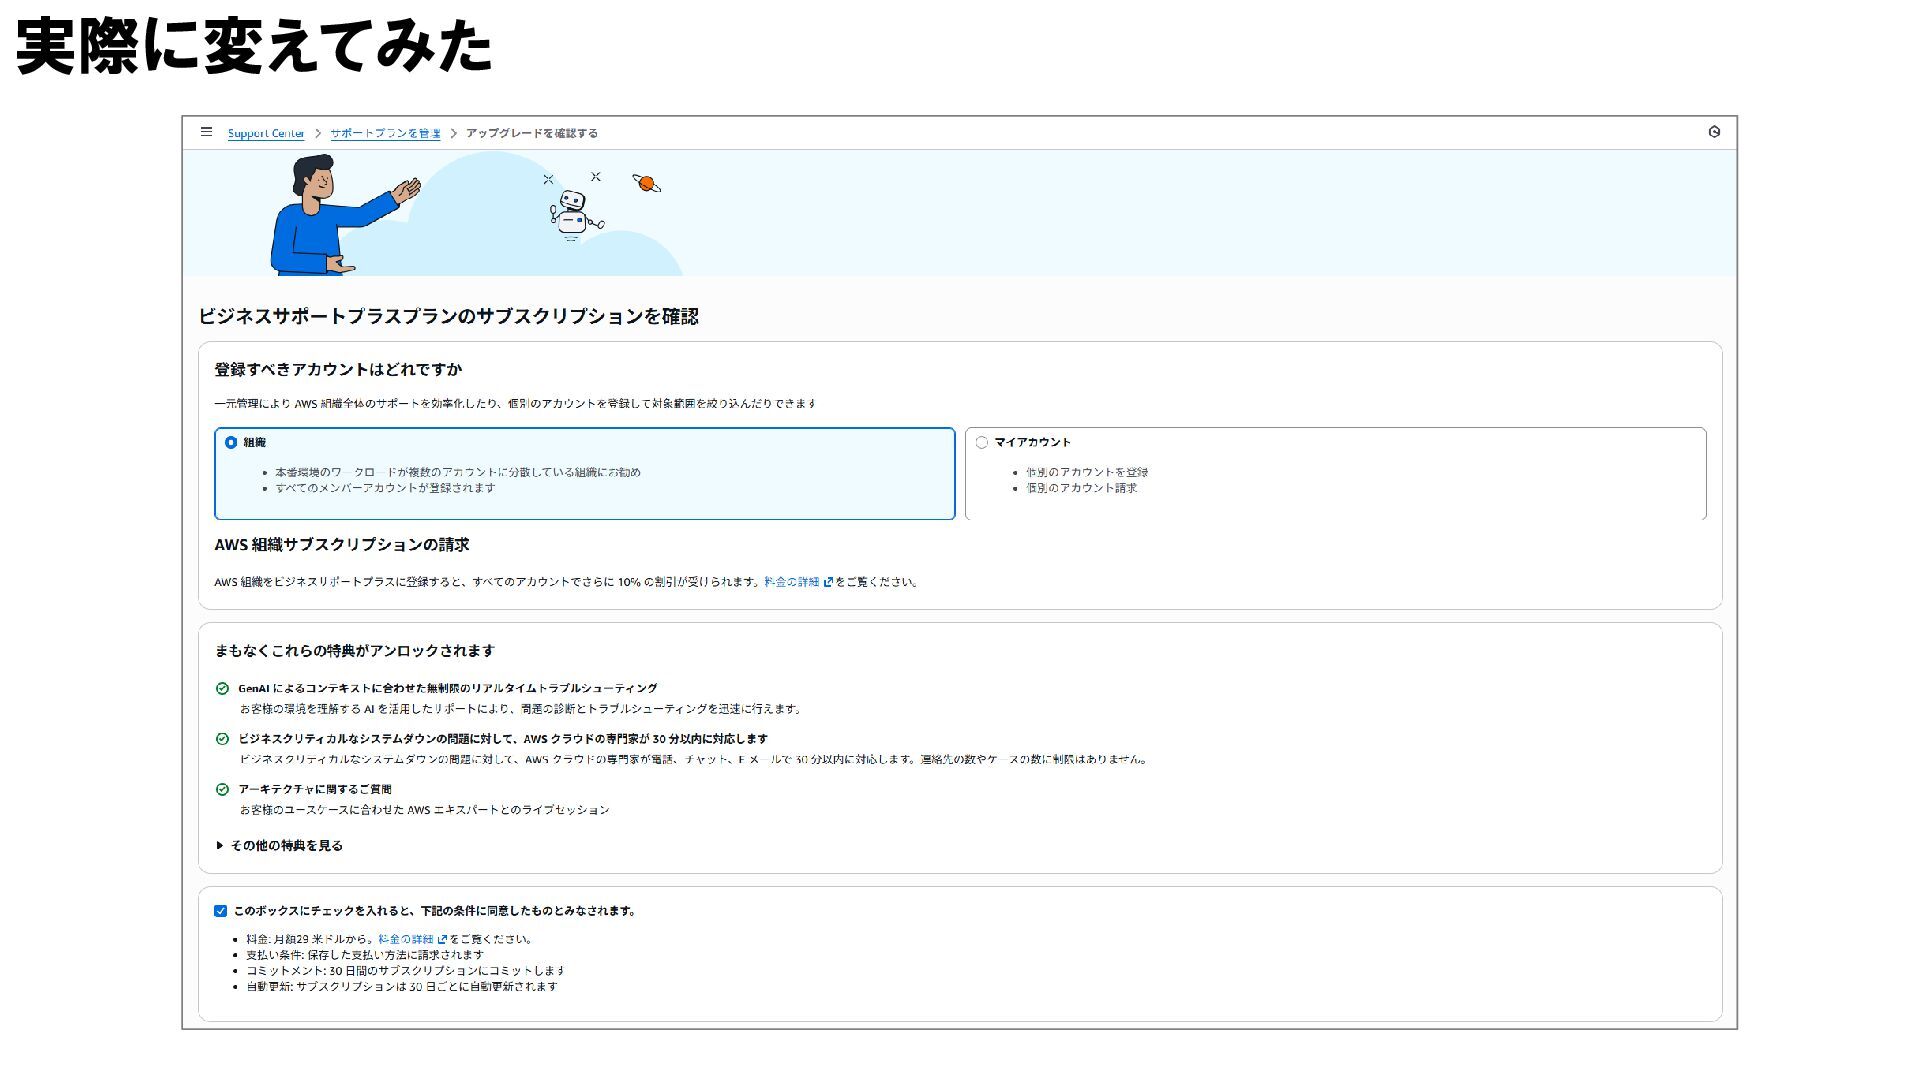The width and height of the screenshot is (1920, 1080).
Task: Click the external link icon after 料金の詳細 in billing section
Action: 828,582
